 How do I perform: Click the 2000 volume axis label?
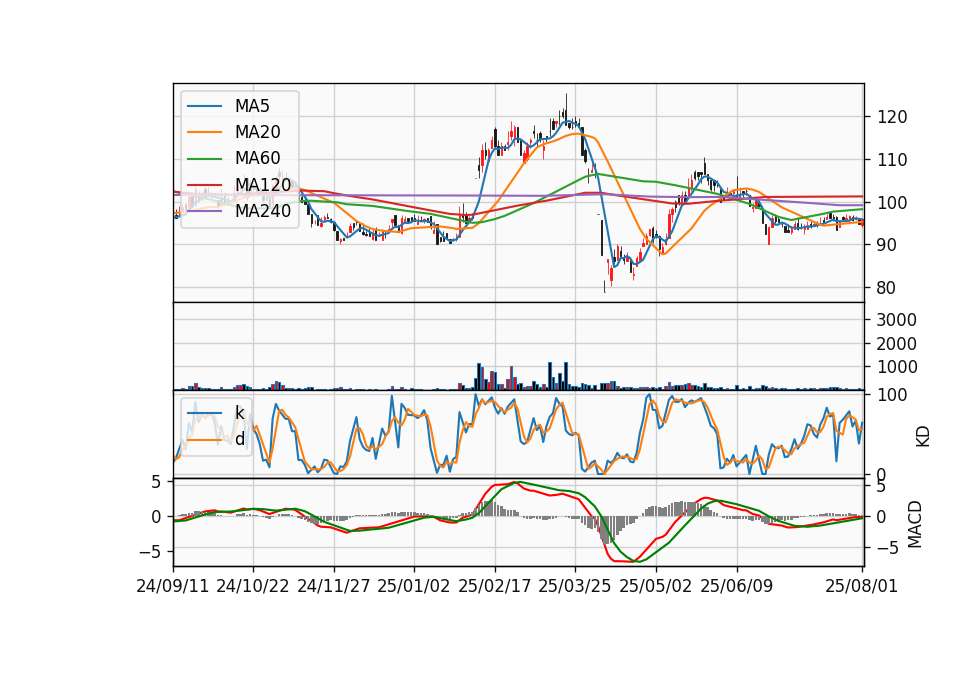click(x=897, y=343)
